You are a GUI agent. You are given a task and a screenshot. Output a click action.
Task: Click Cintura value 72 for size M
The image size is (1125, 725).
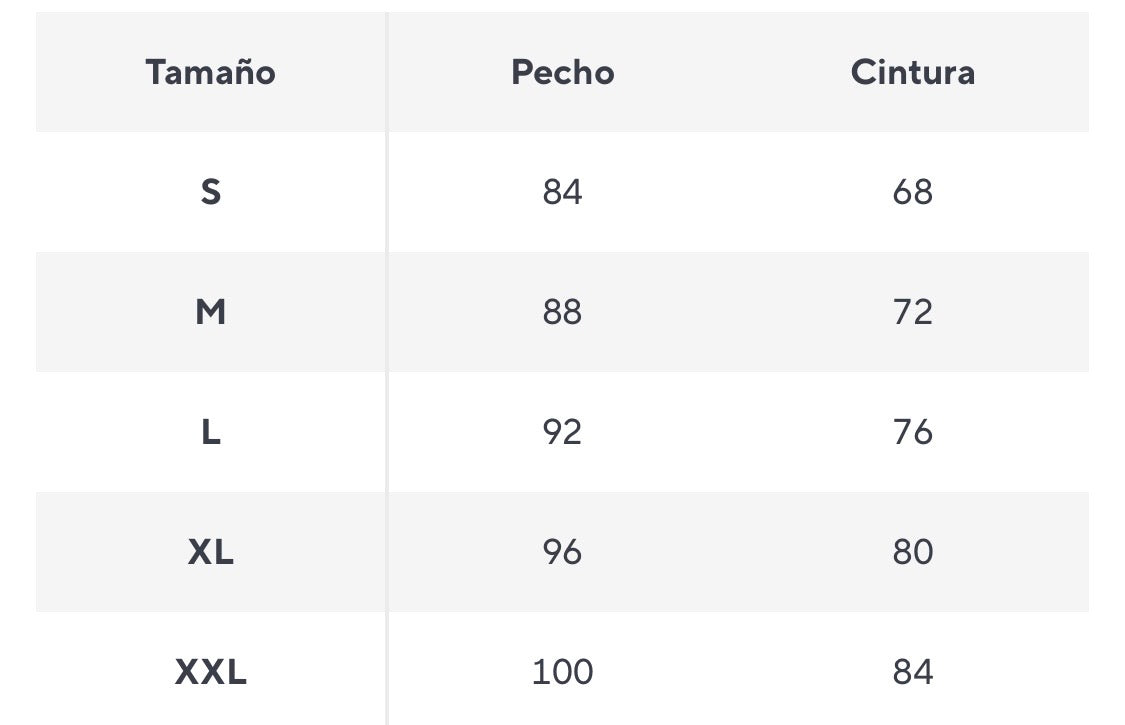912,312
